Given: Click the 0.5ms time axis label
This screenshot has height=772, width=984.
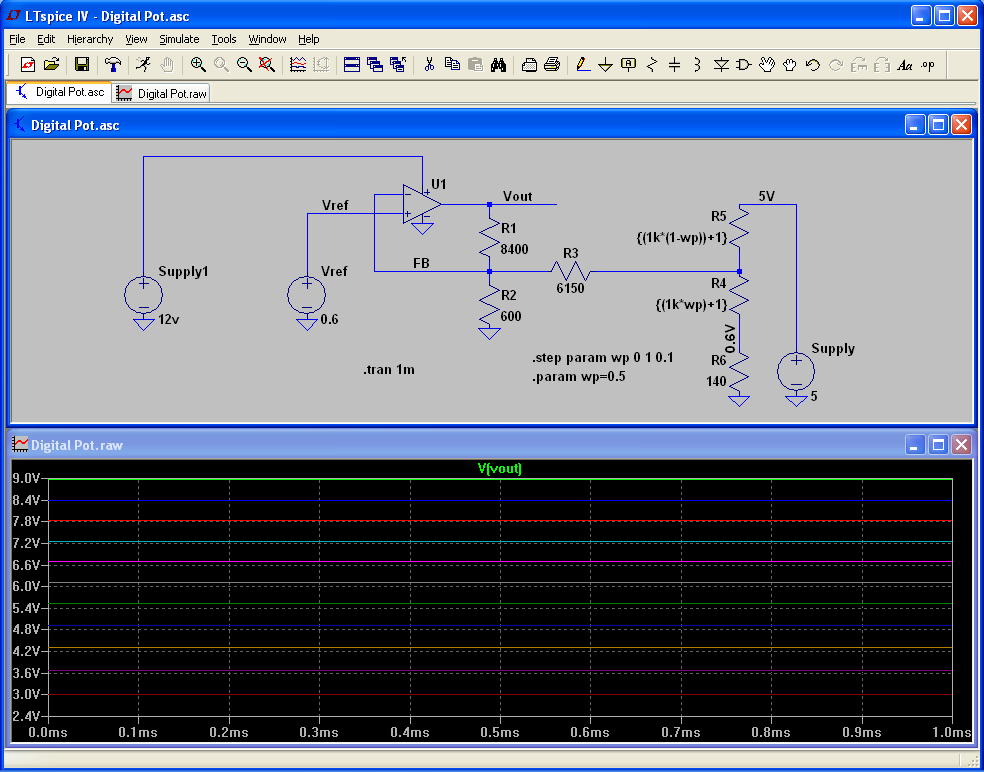Looking at the screenshot, I should [x=500, y=732].
